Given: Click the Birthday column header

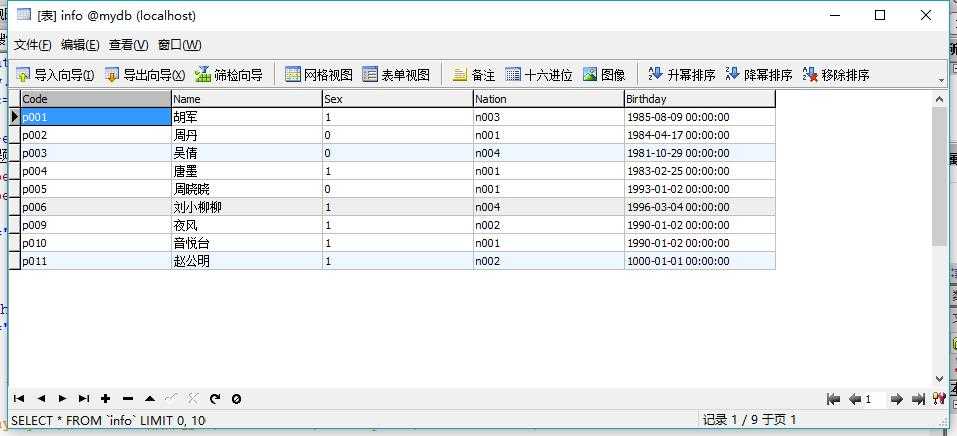Looking at the screenshot, I should pyautogui.click(x=699, y=99).
